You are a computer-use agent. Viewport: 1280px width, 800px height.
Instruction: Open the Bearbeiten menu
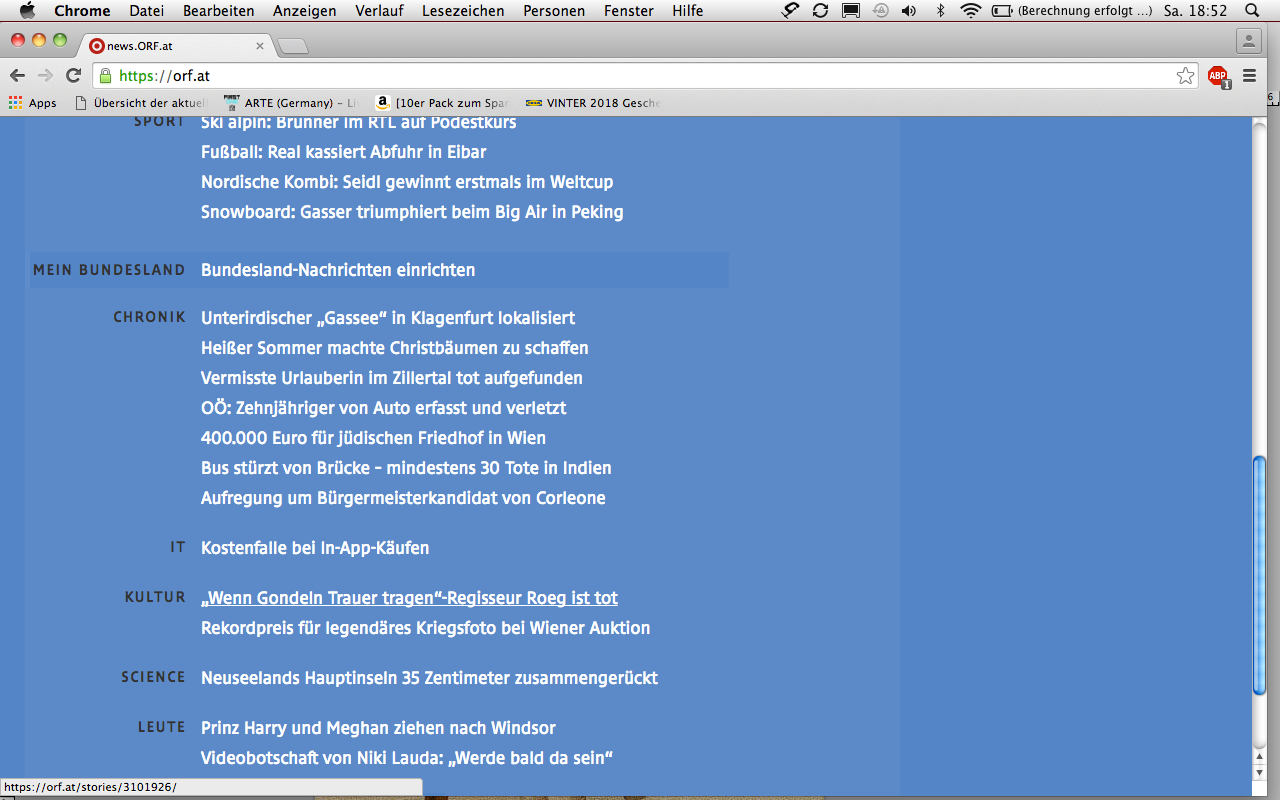pyautogui.click(x=218, y=11)
